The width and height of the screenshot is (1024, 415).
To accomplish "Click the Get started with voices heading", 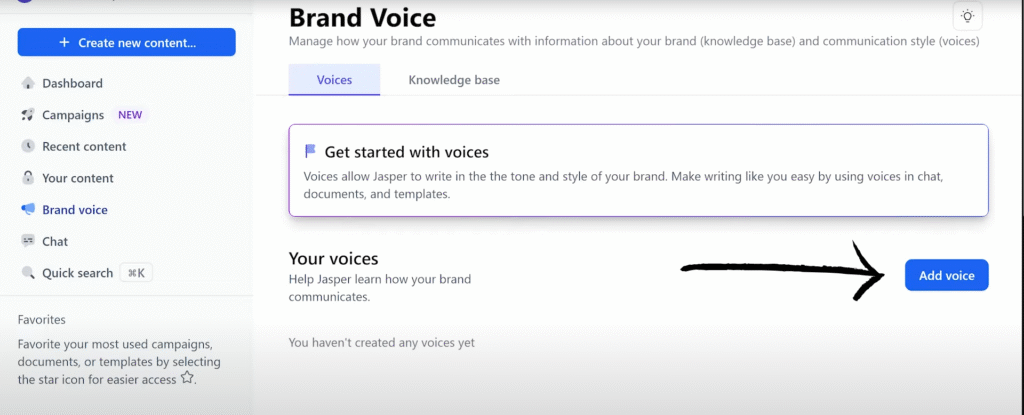I will coord(407,152).
